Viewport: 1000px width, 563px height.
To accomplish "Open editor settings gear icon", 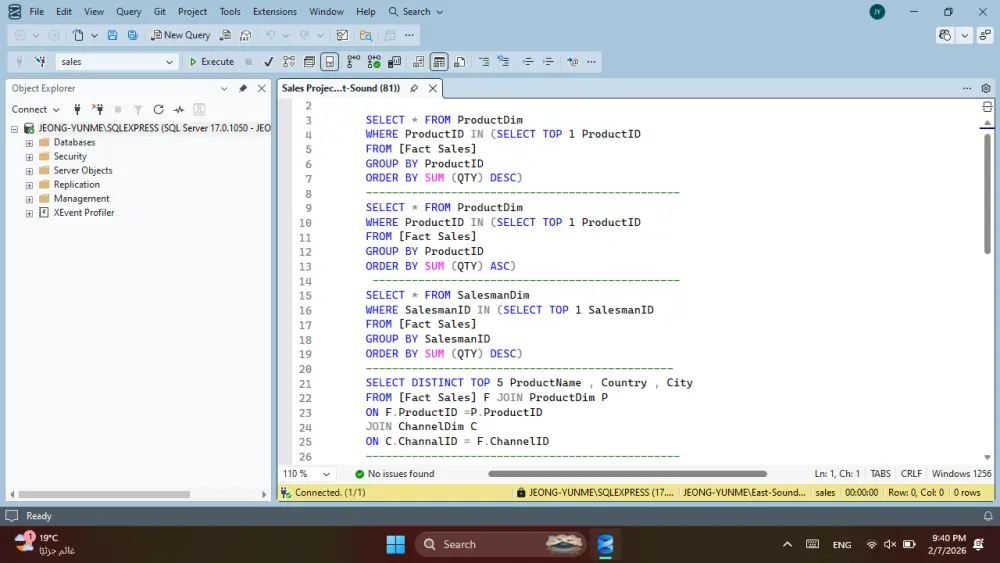I will [986, 88].
